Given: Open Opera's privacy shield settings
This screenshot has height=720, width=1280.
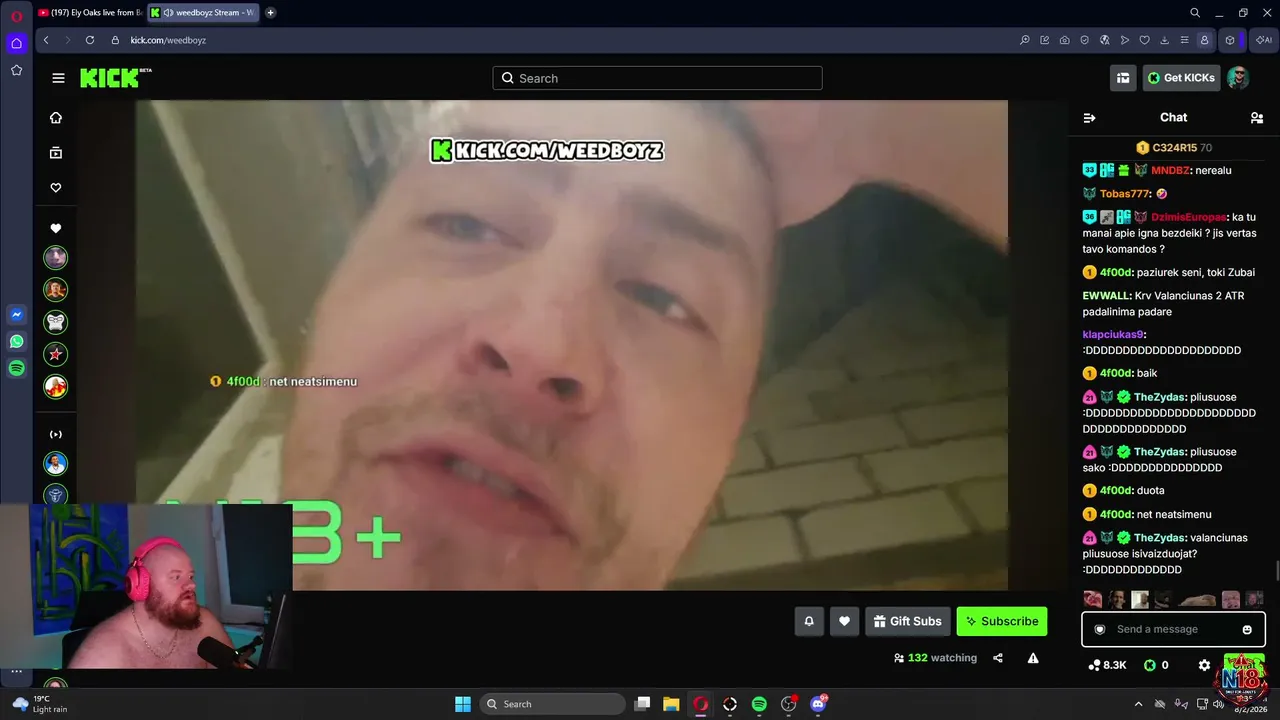Looking at the screenshot, I should 1085,40.
